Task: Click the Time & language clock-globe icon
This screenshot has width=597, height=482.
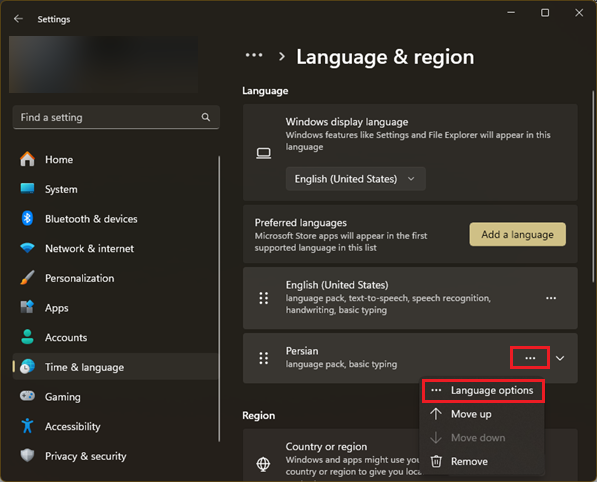Action: (27, 367)
